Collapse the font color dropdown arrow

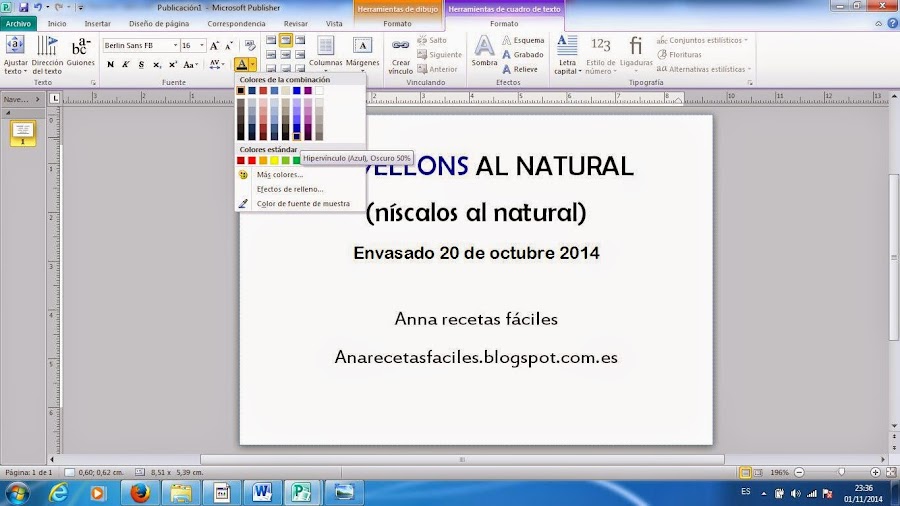pos(253,64)
